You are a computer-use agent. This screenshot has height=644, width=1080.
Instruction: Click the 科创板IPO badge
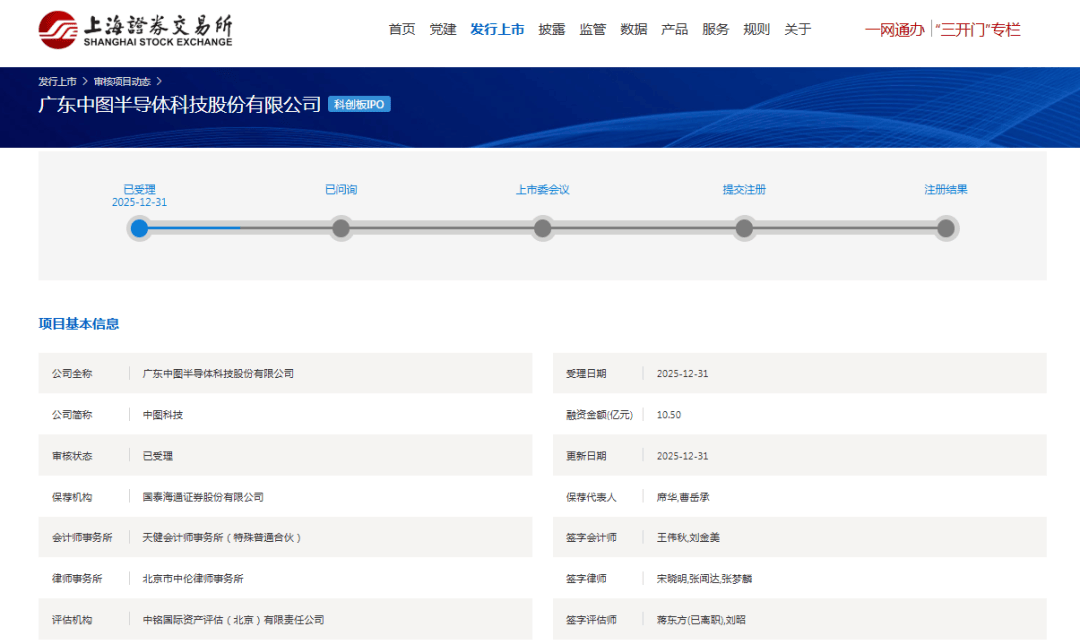click(359, 104)
